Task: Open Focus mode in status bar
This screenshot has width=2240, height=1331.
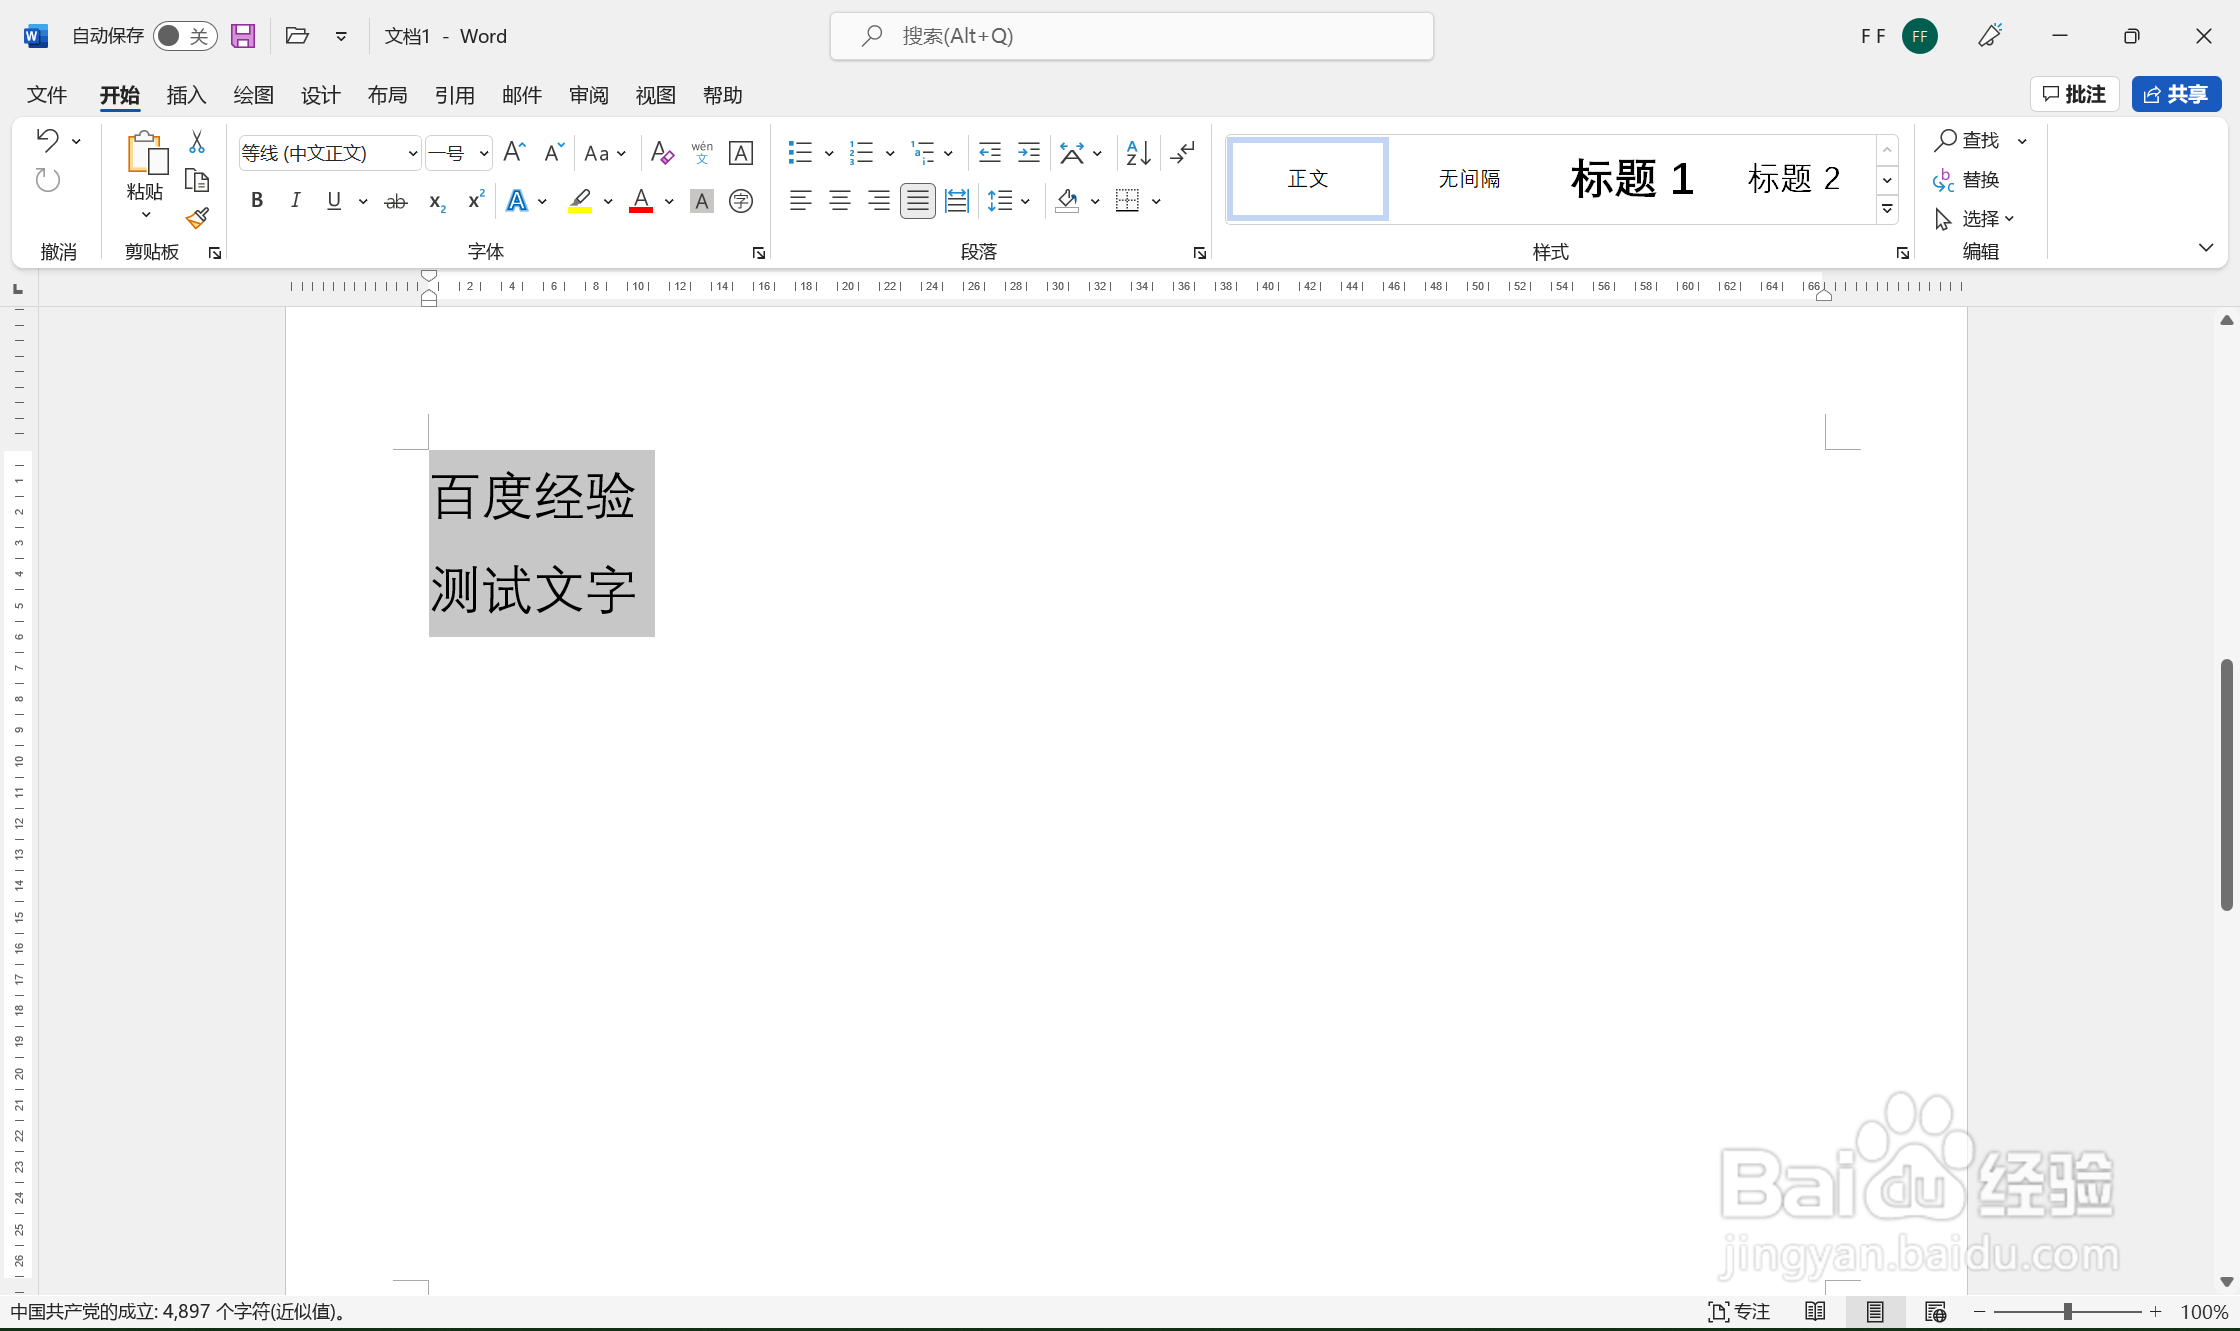Action: point(1739,1311)
